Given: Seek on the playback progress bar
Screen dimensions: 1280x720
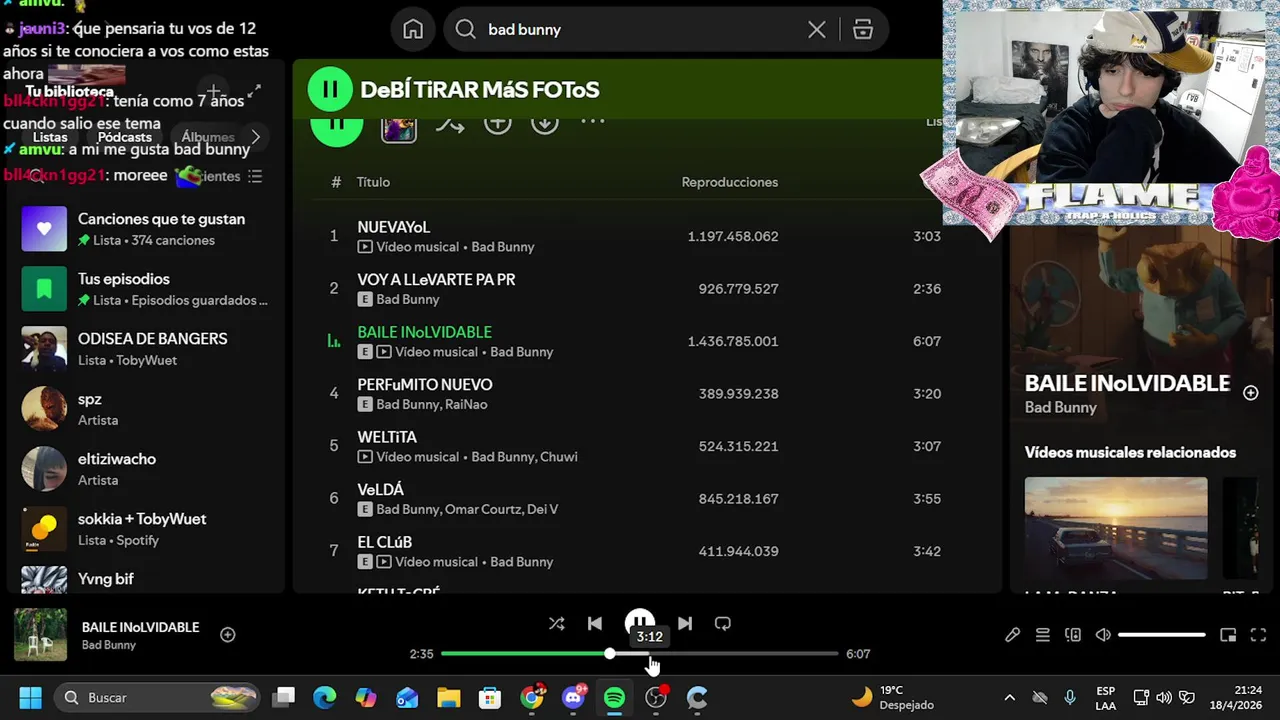Looking at the screenshot, I should (640, 654).
